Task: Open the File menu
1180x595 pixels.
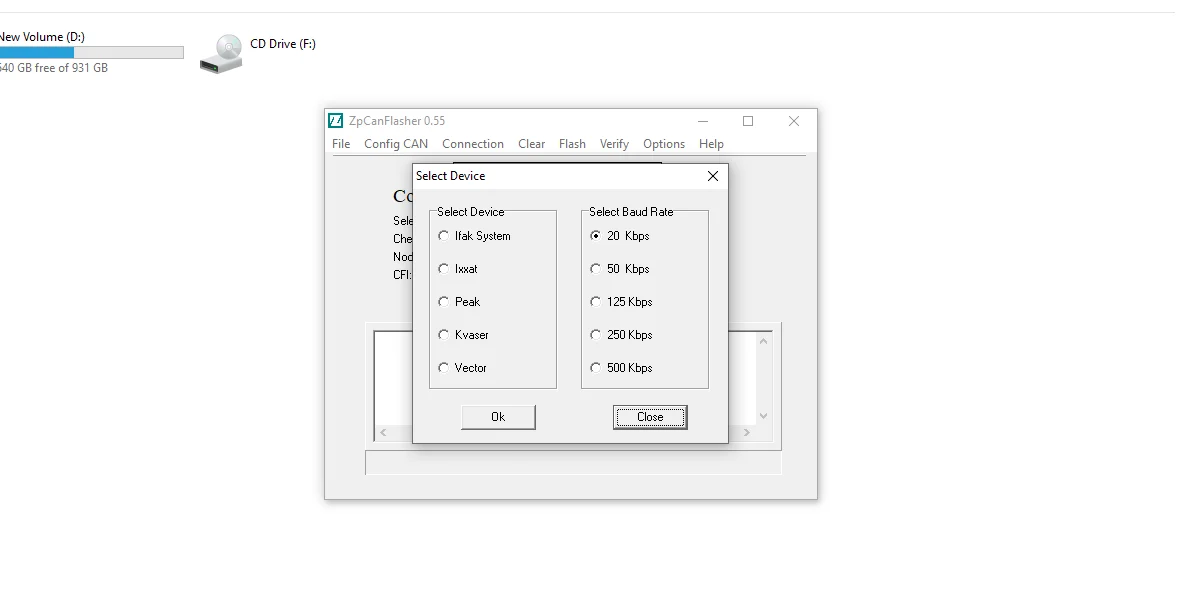Action: click(341, 144)
